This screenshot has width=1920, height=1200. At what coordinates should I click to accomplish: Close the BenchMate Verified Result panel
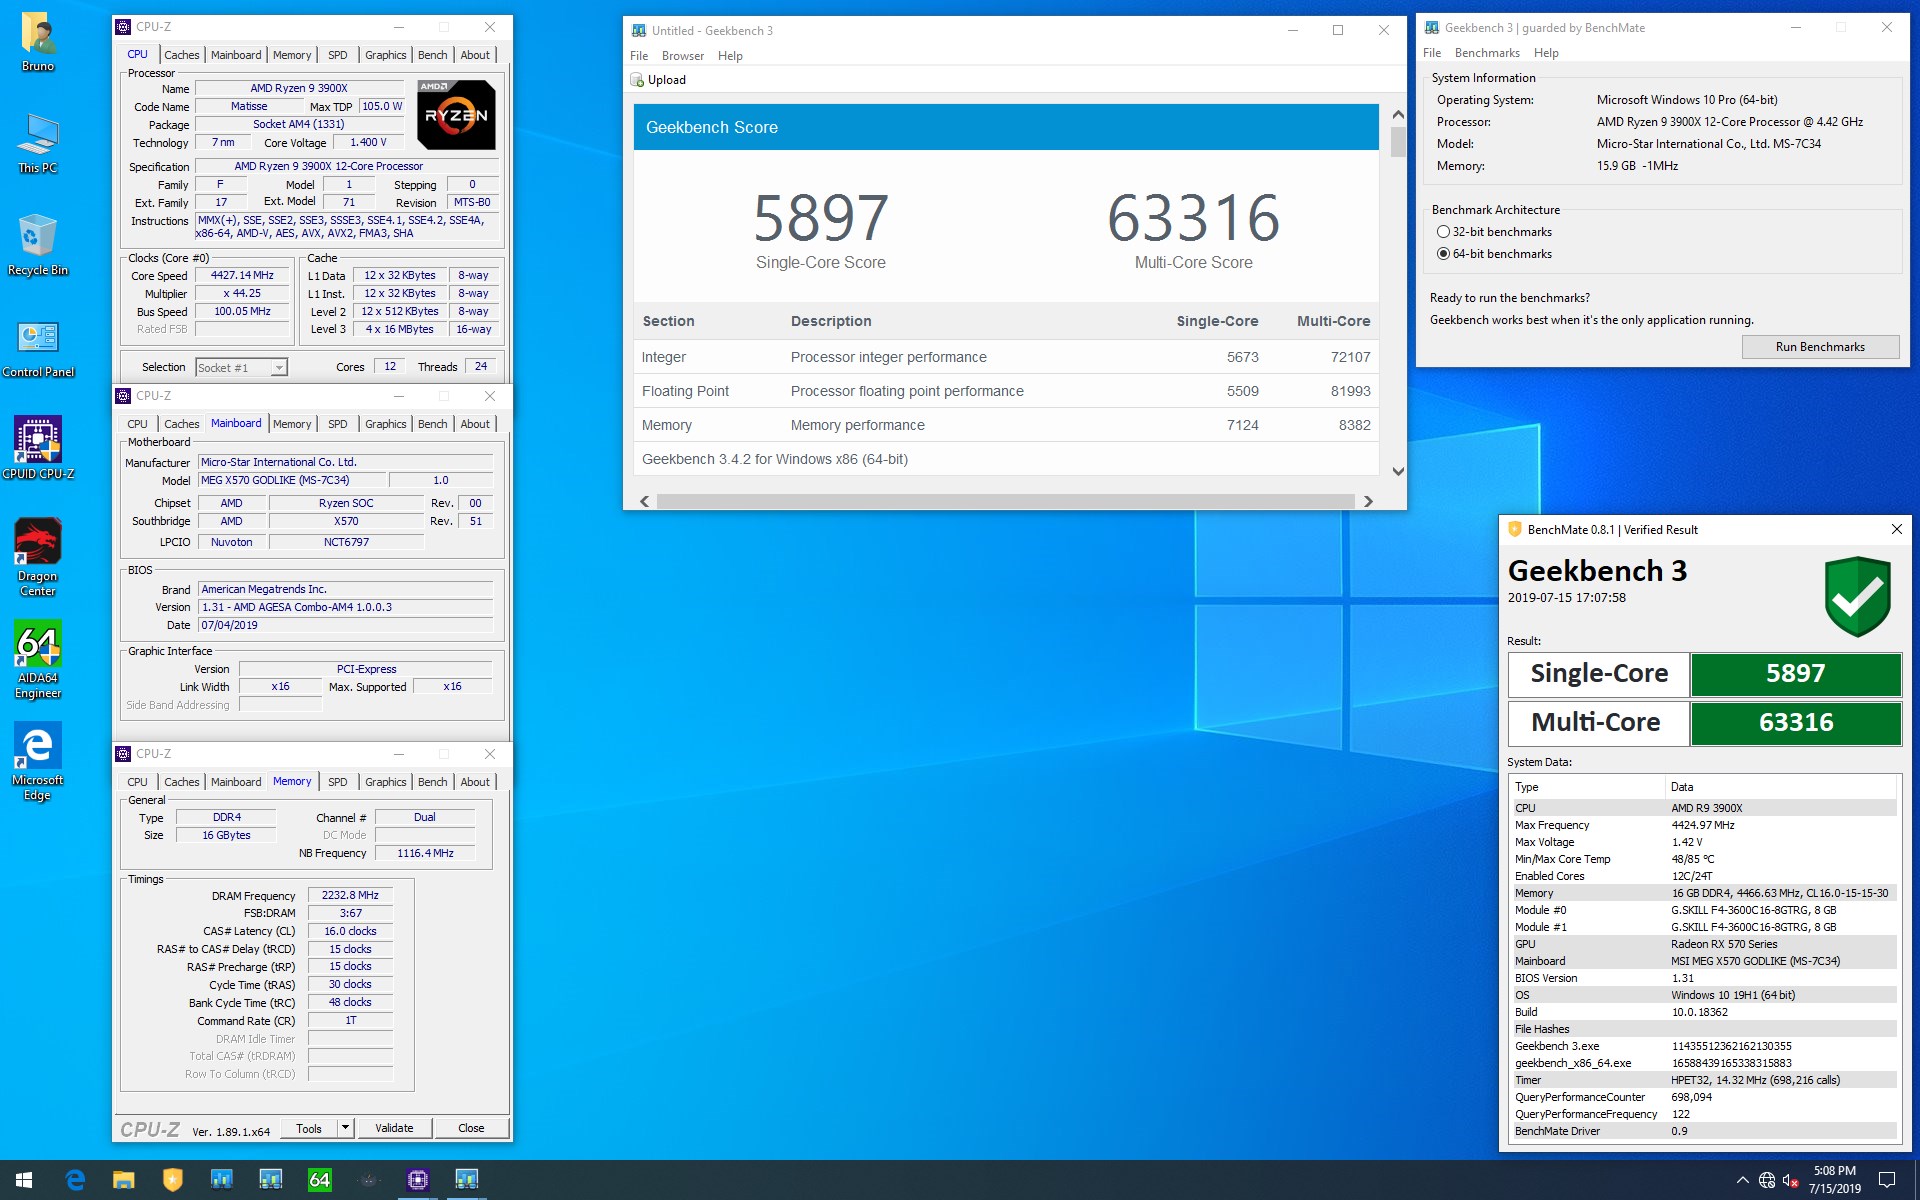point(1897,529)
